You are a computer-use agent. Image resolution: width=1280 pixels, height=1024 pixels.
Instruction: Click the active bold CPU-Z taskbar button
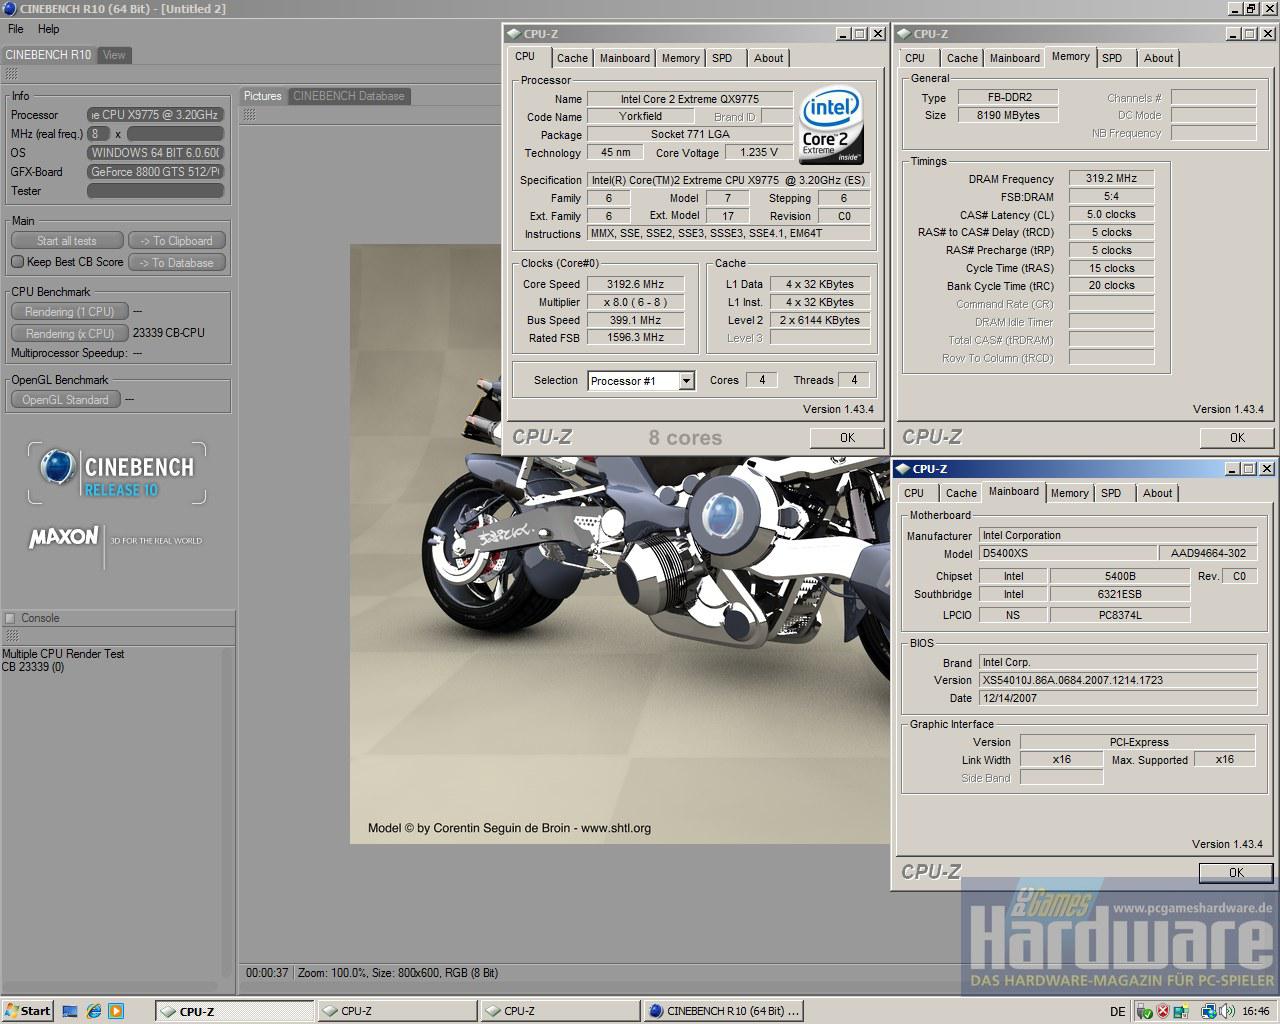[x=235, y=1011]
